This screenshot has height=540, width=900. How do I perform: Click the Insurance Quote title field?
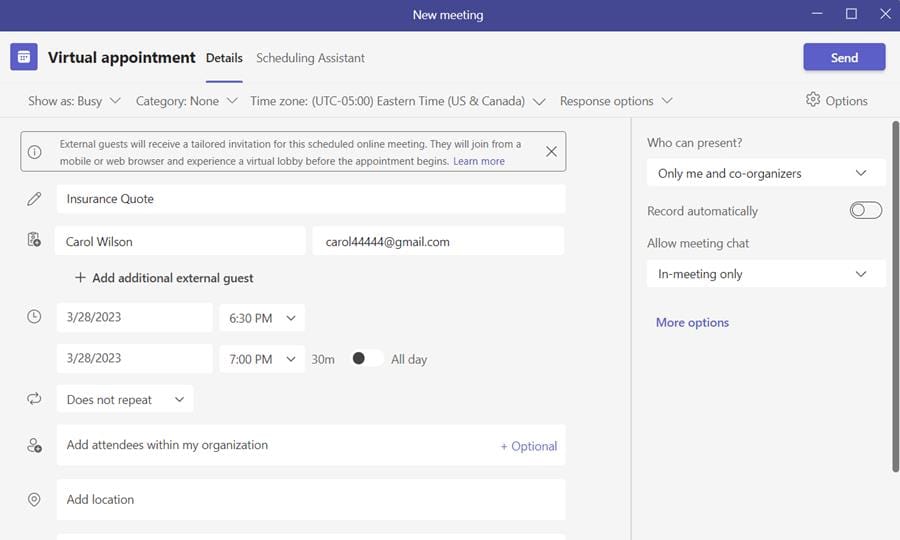[311, 199]
